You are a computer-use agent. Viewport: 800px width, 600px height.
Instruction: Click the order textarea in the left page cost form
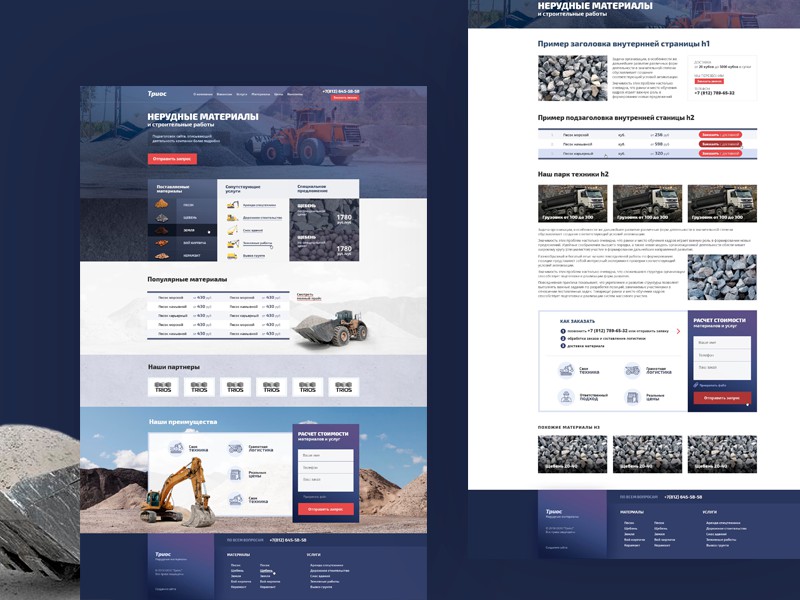click(326, 482)
